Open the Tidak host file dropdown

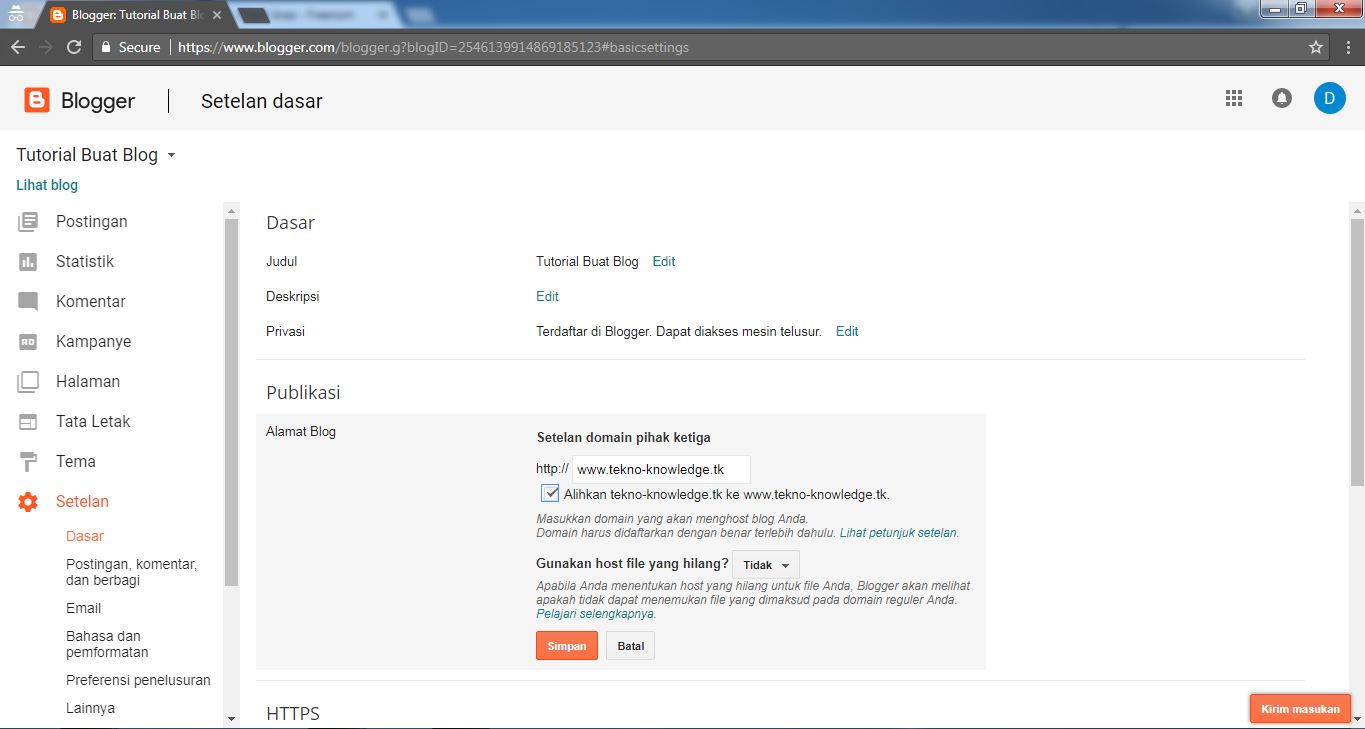pos(766,565)
